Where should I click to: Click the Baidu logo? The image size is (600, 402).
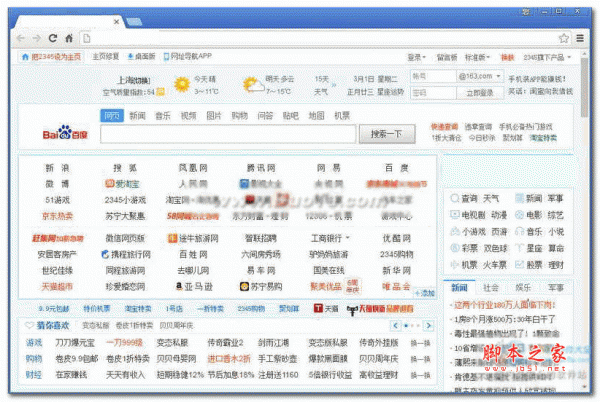click(65, 132)
